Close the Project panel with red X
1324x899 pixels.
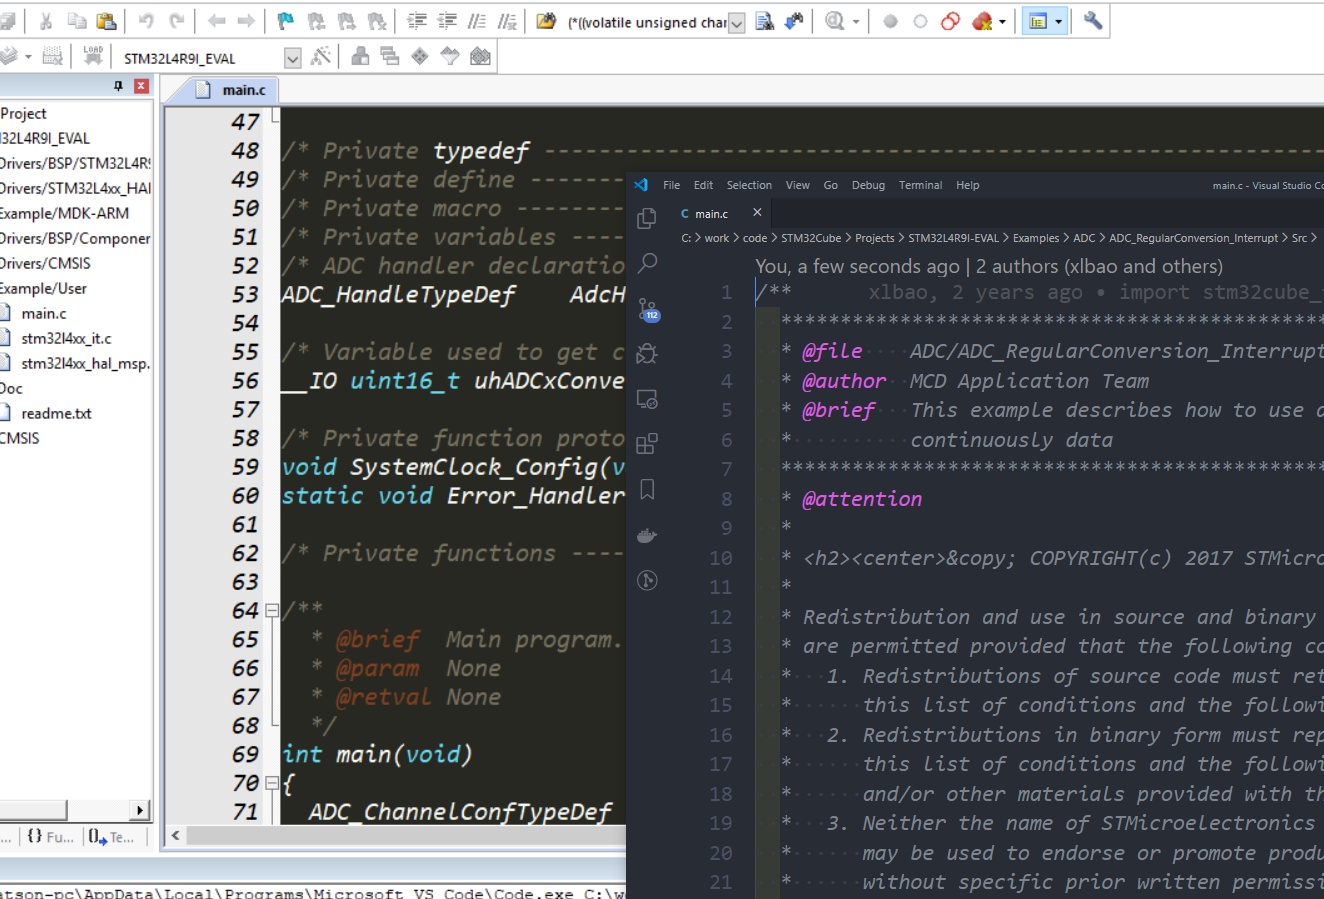(x=141, y=86)
